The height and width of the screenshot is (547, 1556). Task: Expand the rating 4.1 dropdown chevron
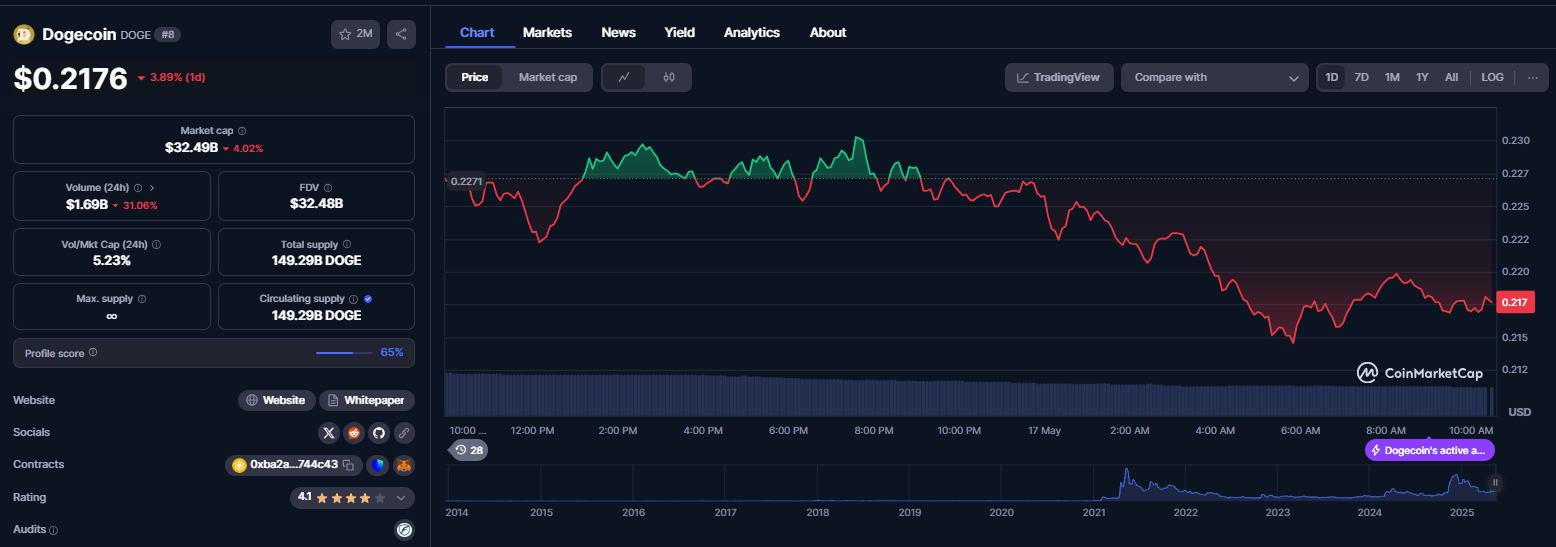click(x=401, y=497)
